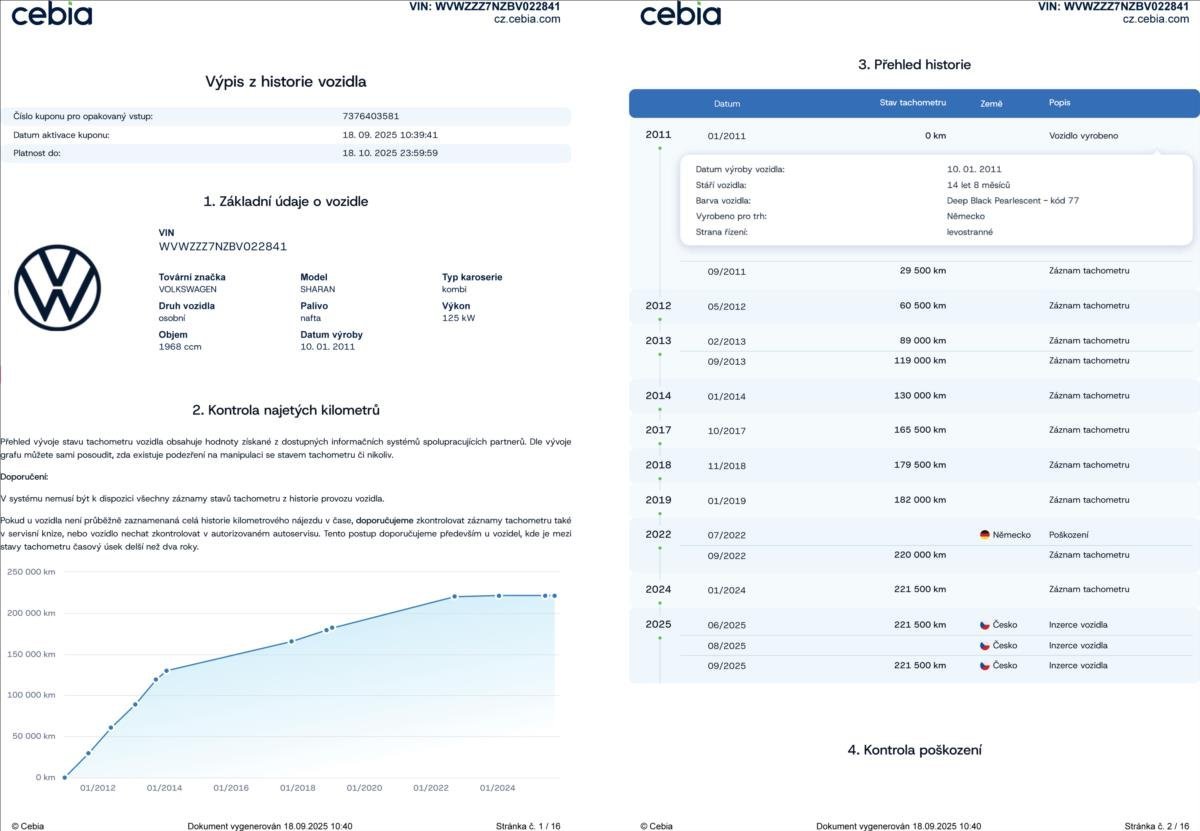Expand the 2022 year entry in the timeline
The height and width of the screenshot is (831, 1200).
[x=658, y=535]
